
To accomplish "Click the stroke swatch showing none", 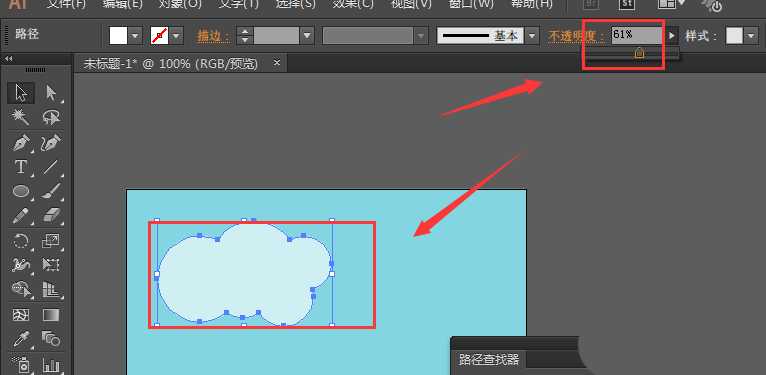I will (160, 35).
